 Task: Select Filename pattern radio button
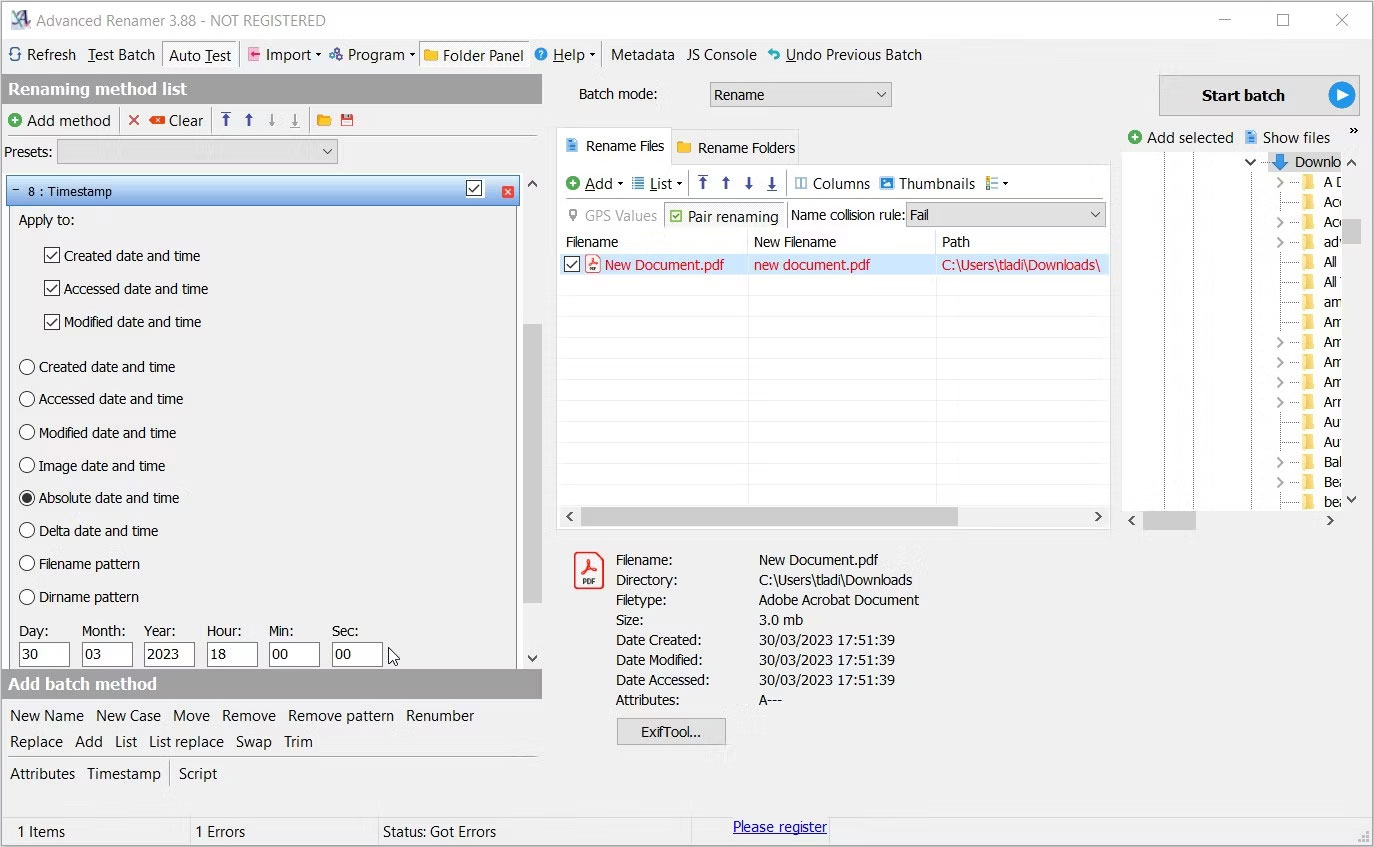(x=27, y=564)
